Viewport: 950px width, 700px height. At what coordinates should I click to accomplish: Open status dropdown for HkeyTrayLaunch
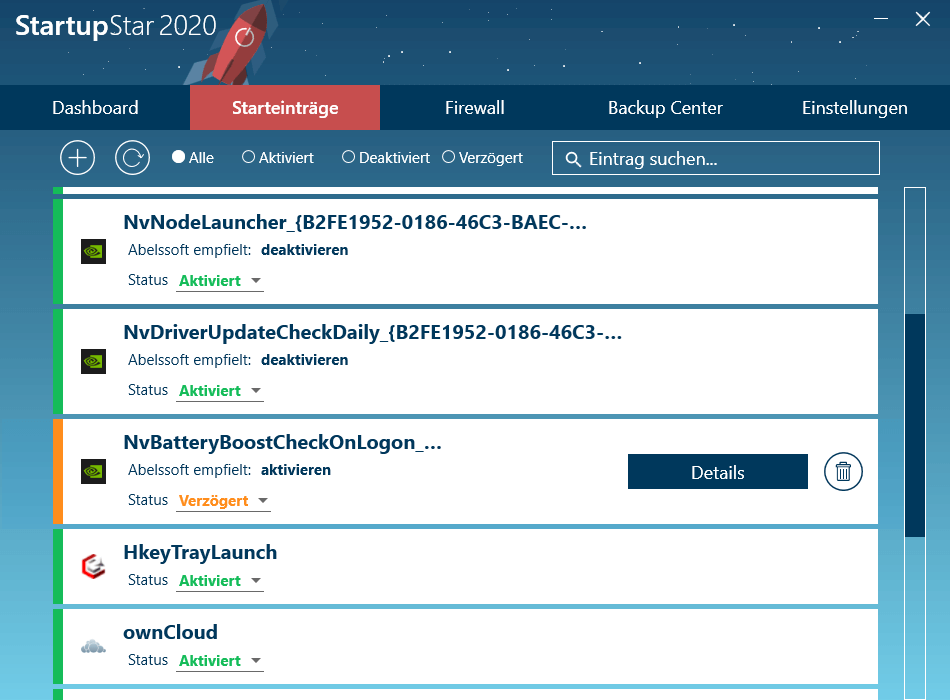(x=220, y=581)
